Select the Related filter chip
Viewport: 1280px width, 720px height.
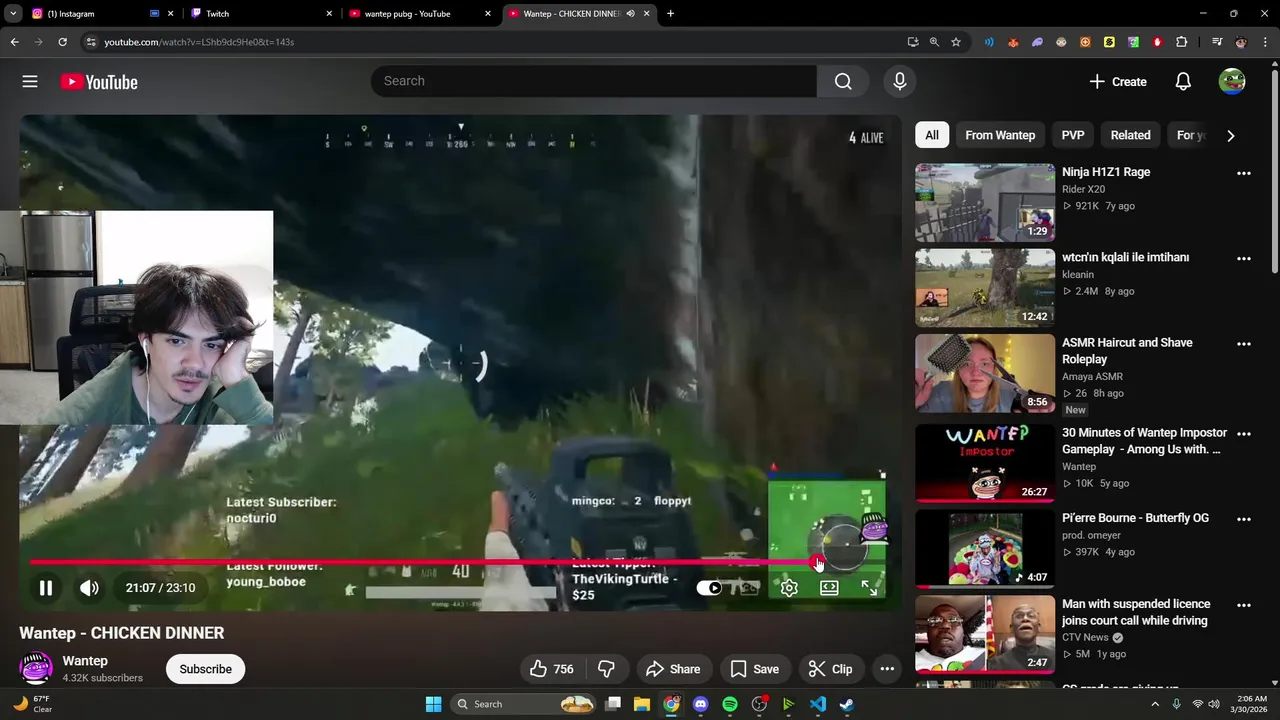(x=1130, y=135)
